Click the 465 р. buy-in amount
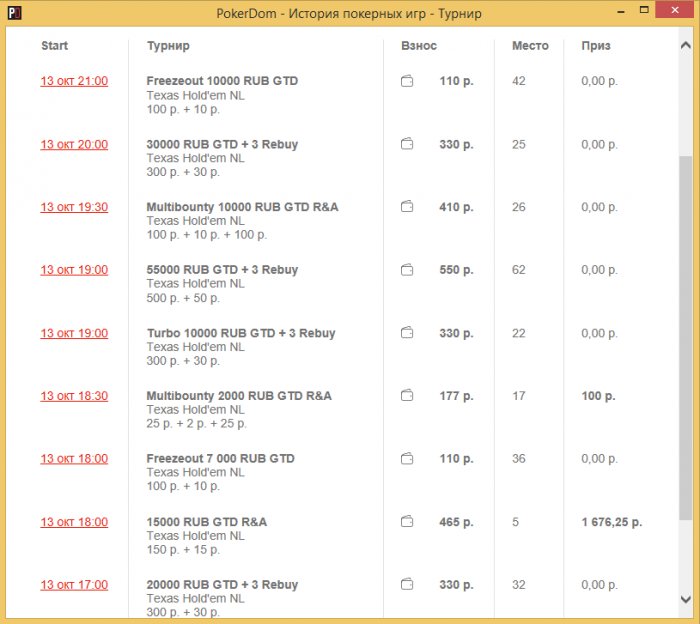Viewport: 700px width, 624px height. (x=456, y=522)
